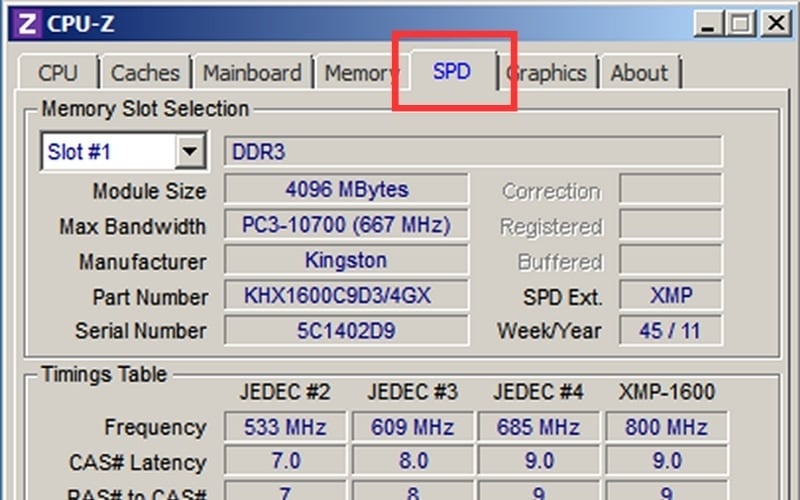Select the 800 MHz frequency cell

[x=666, y=427]
